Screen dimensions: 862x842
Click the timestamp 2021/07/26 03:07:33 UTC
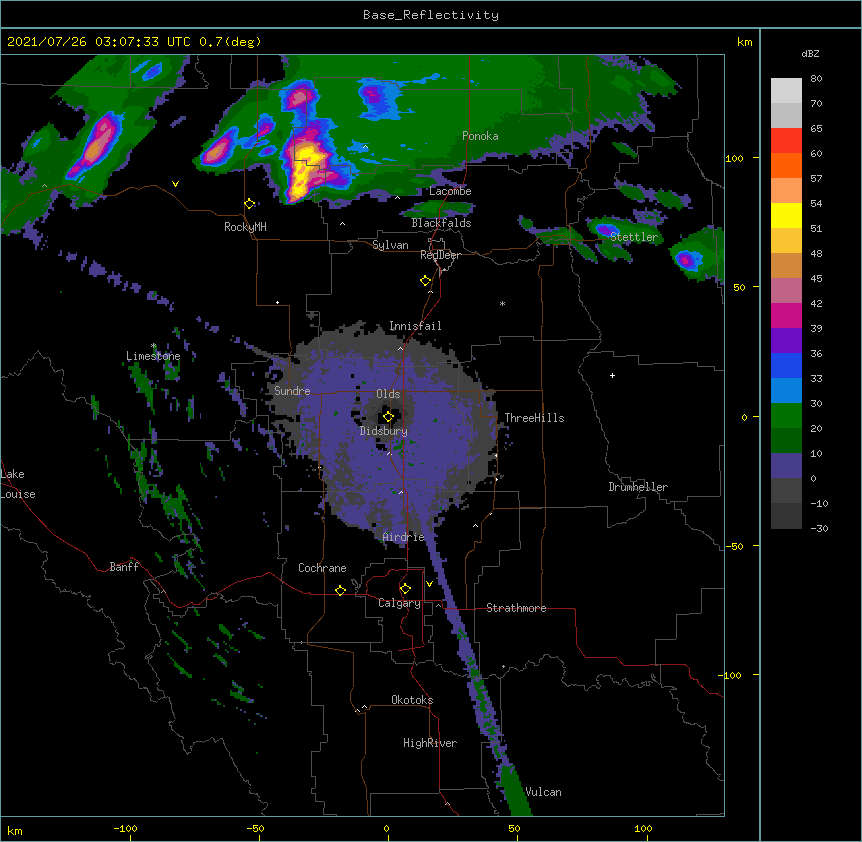point(98,42)
